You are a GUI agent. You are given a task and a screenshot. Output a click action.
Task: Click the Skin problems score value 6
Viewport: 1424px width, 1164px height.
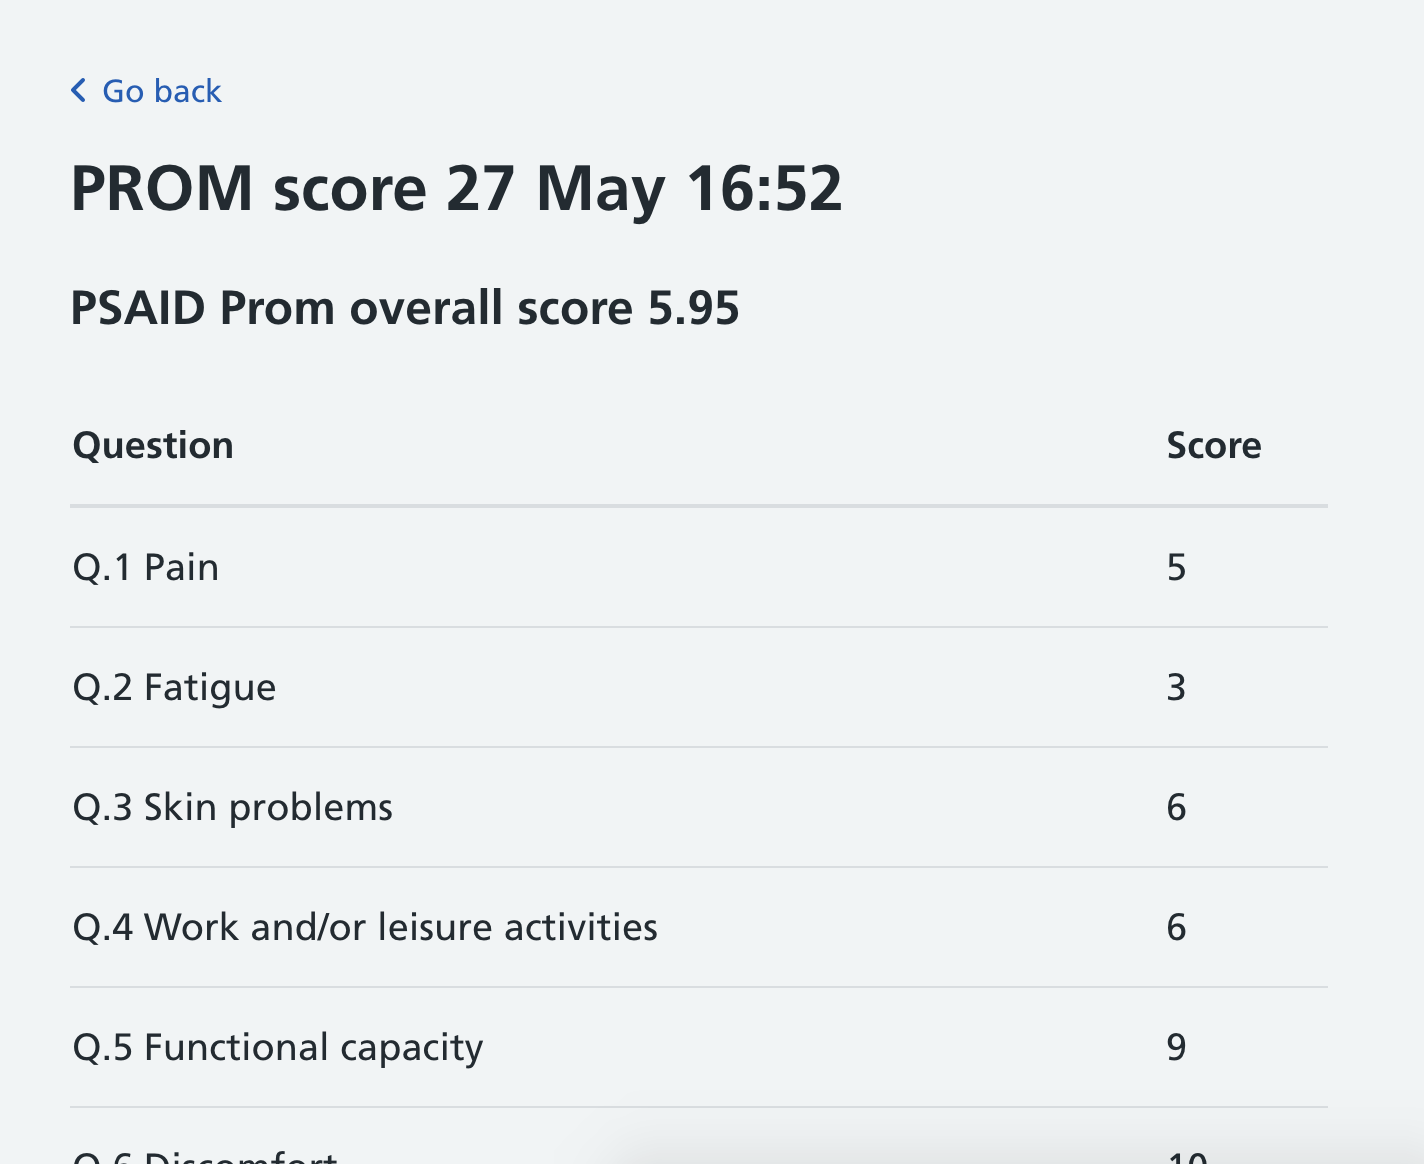pos(1176,808)
